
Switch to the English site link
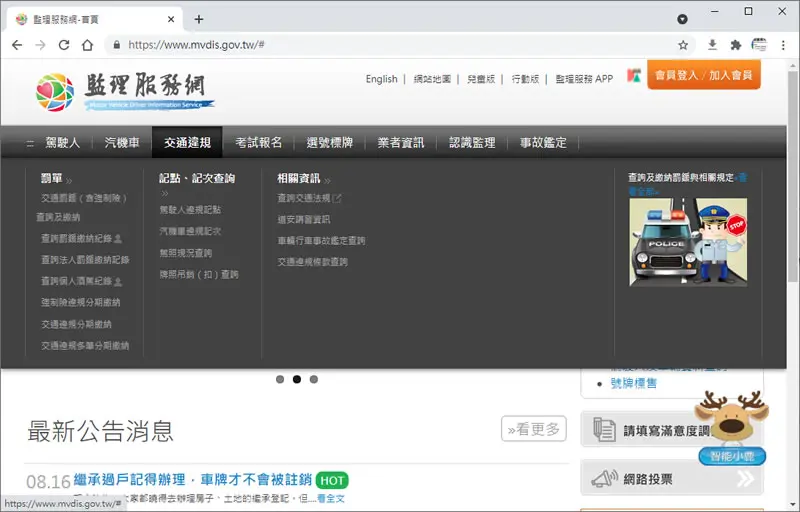pos(381,79)
